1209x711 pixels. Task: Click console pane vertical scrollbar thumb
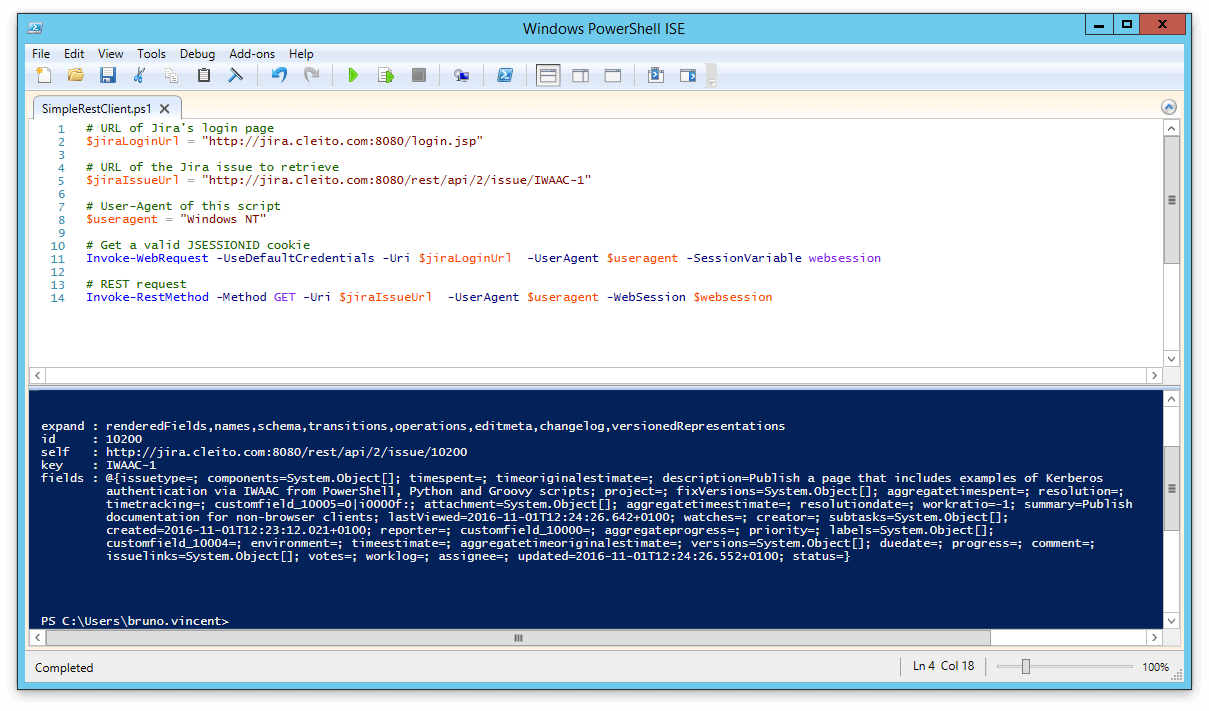click(x=1172, y=487)
